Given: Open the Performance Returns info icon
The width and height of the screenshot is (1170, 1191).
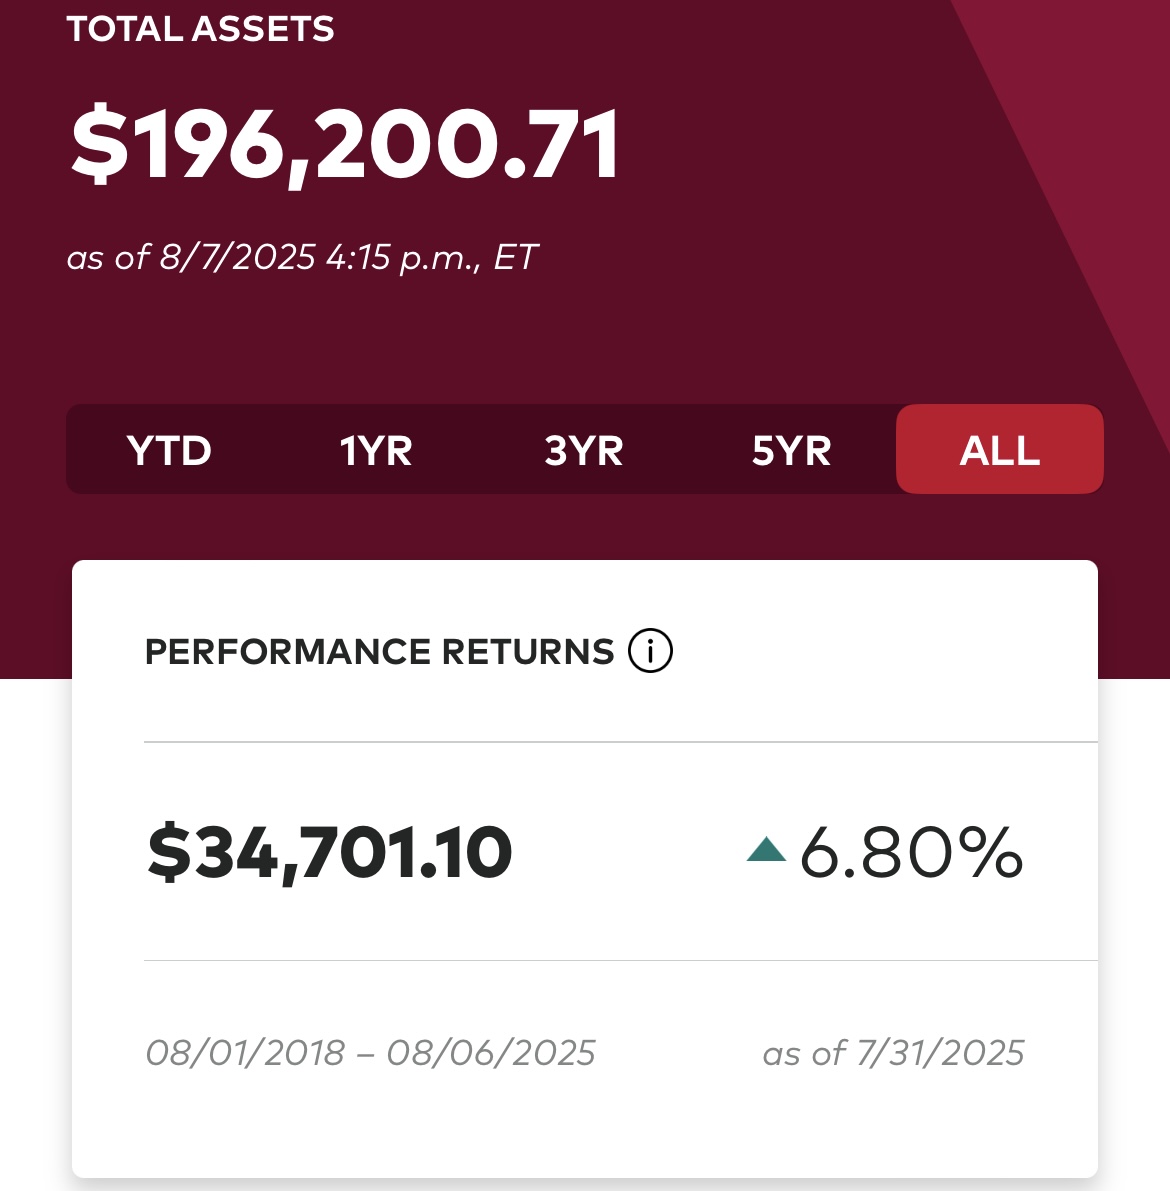Looking at the screenshot, I should [x=650, y=651].
